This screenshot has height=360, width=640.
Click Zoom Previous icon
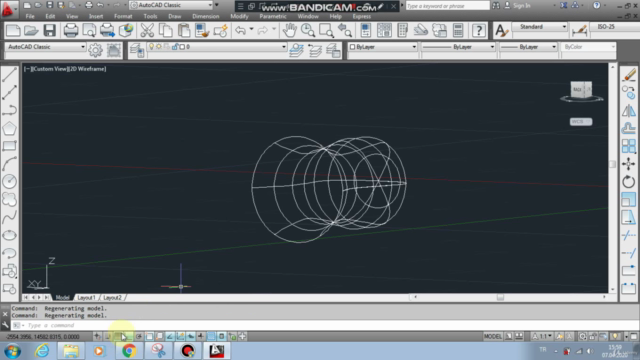click(x=345, y=31)
